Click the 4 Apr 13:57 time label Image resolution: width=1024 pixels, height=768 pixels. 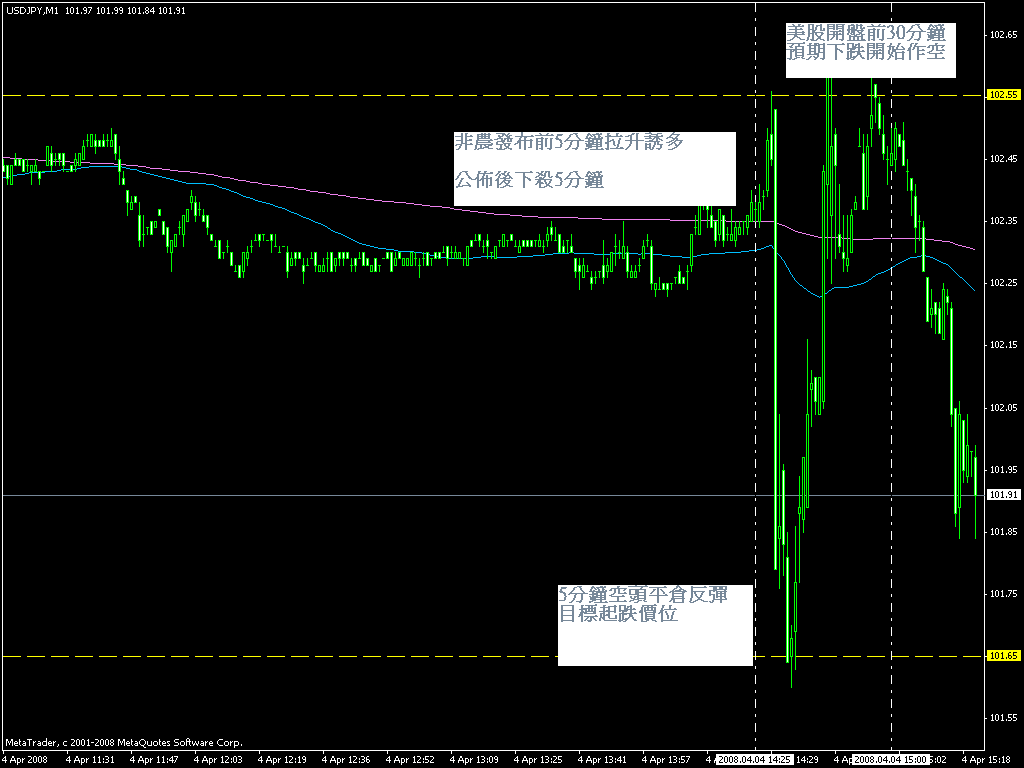[666, 760]
